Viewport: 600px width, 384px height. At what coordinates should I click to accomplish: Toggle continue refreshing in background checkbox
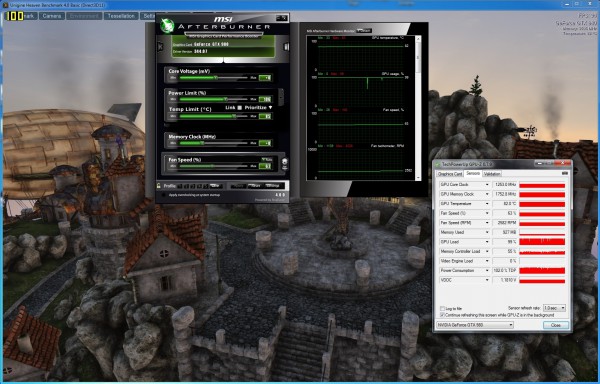[x=443, y=315]
